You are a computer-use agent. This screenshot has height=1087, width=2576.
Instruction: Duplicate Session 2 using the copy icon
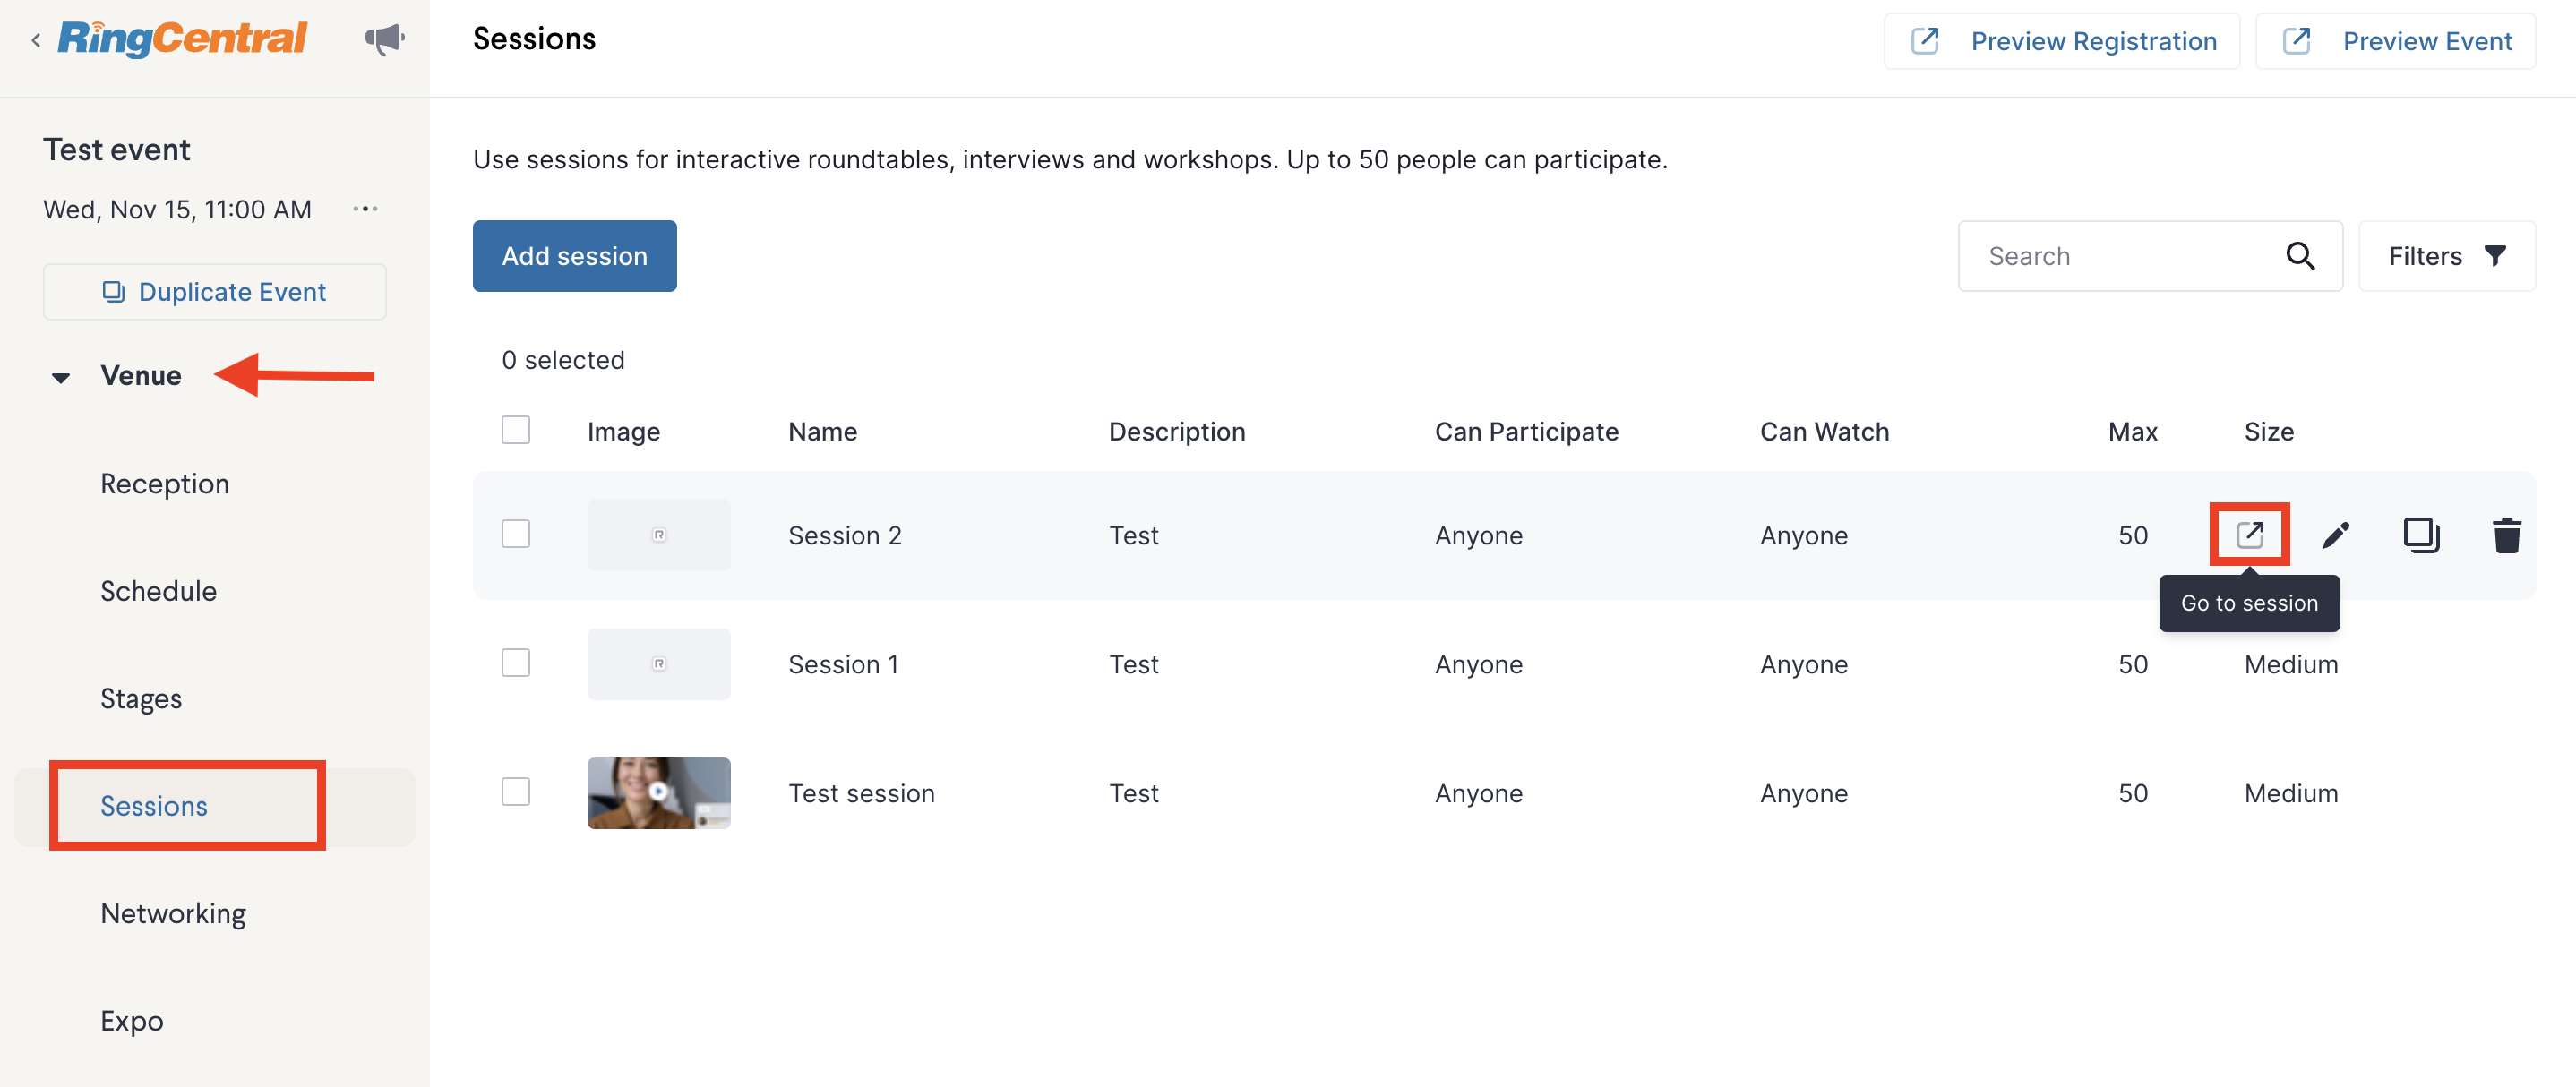tap(2421, 535)
